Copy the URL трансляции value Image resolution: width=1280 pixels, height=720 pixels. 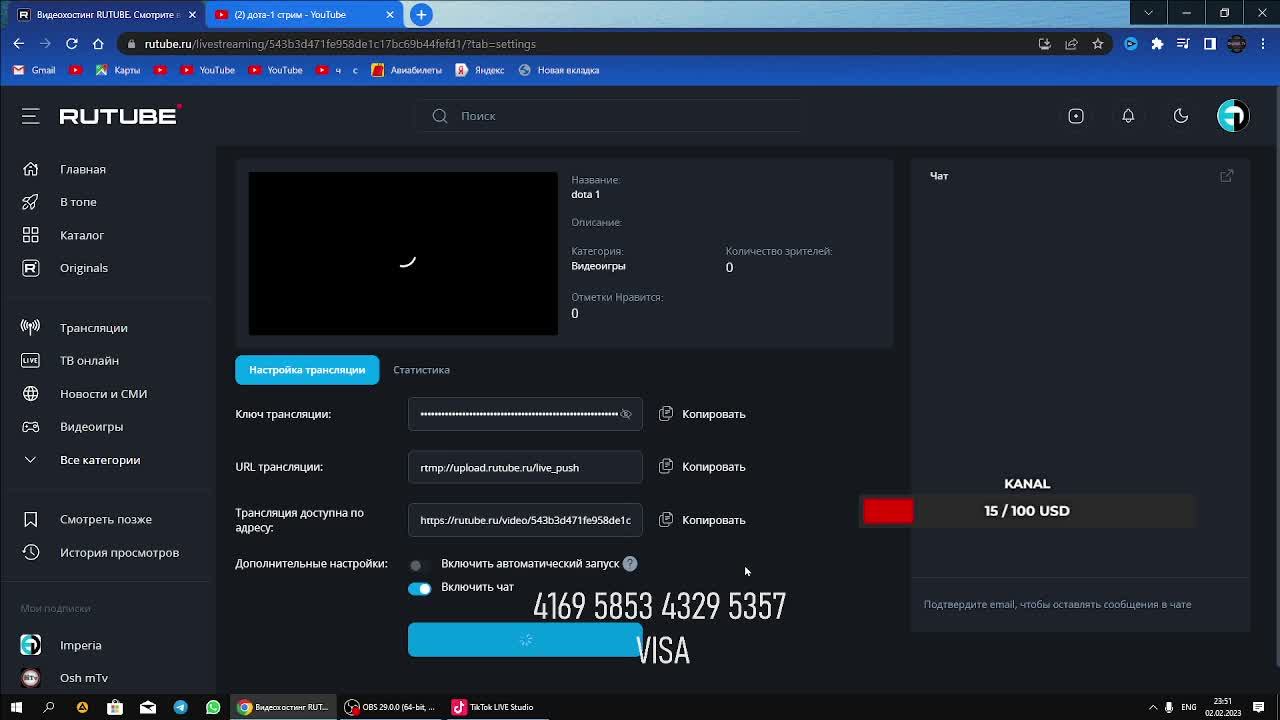click(702, 467)
